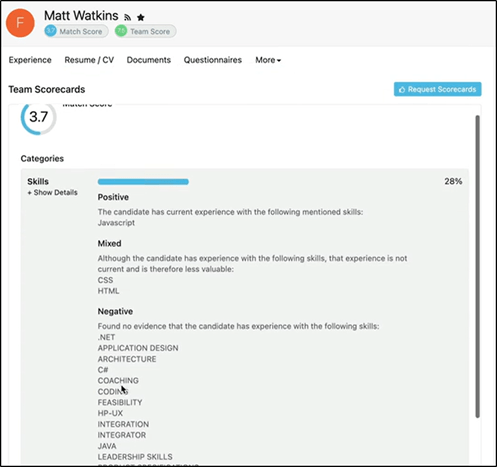
Task: Open the More dropdown menu
Action: pos(268,60)
